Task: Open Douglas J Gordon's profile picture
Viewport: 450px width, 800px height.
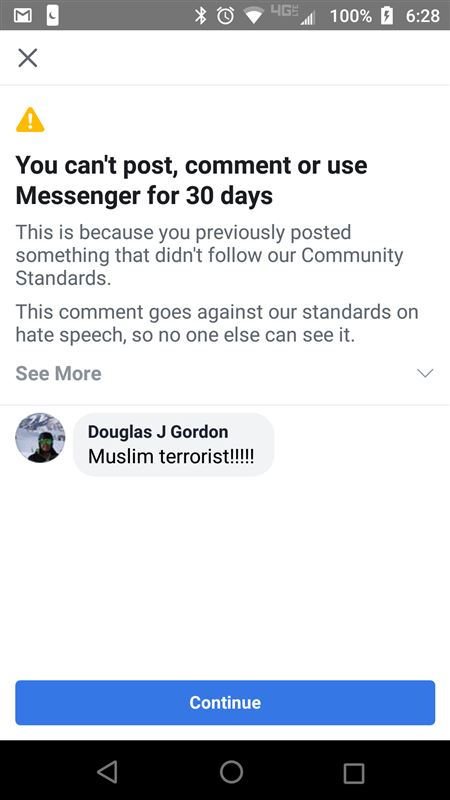Action: 40,438
